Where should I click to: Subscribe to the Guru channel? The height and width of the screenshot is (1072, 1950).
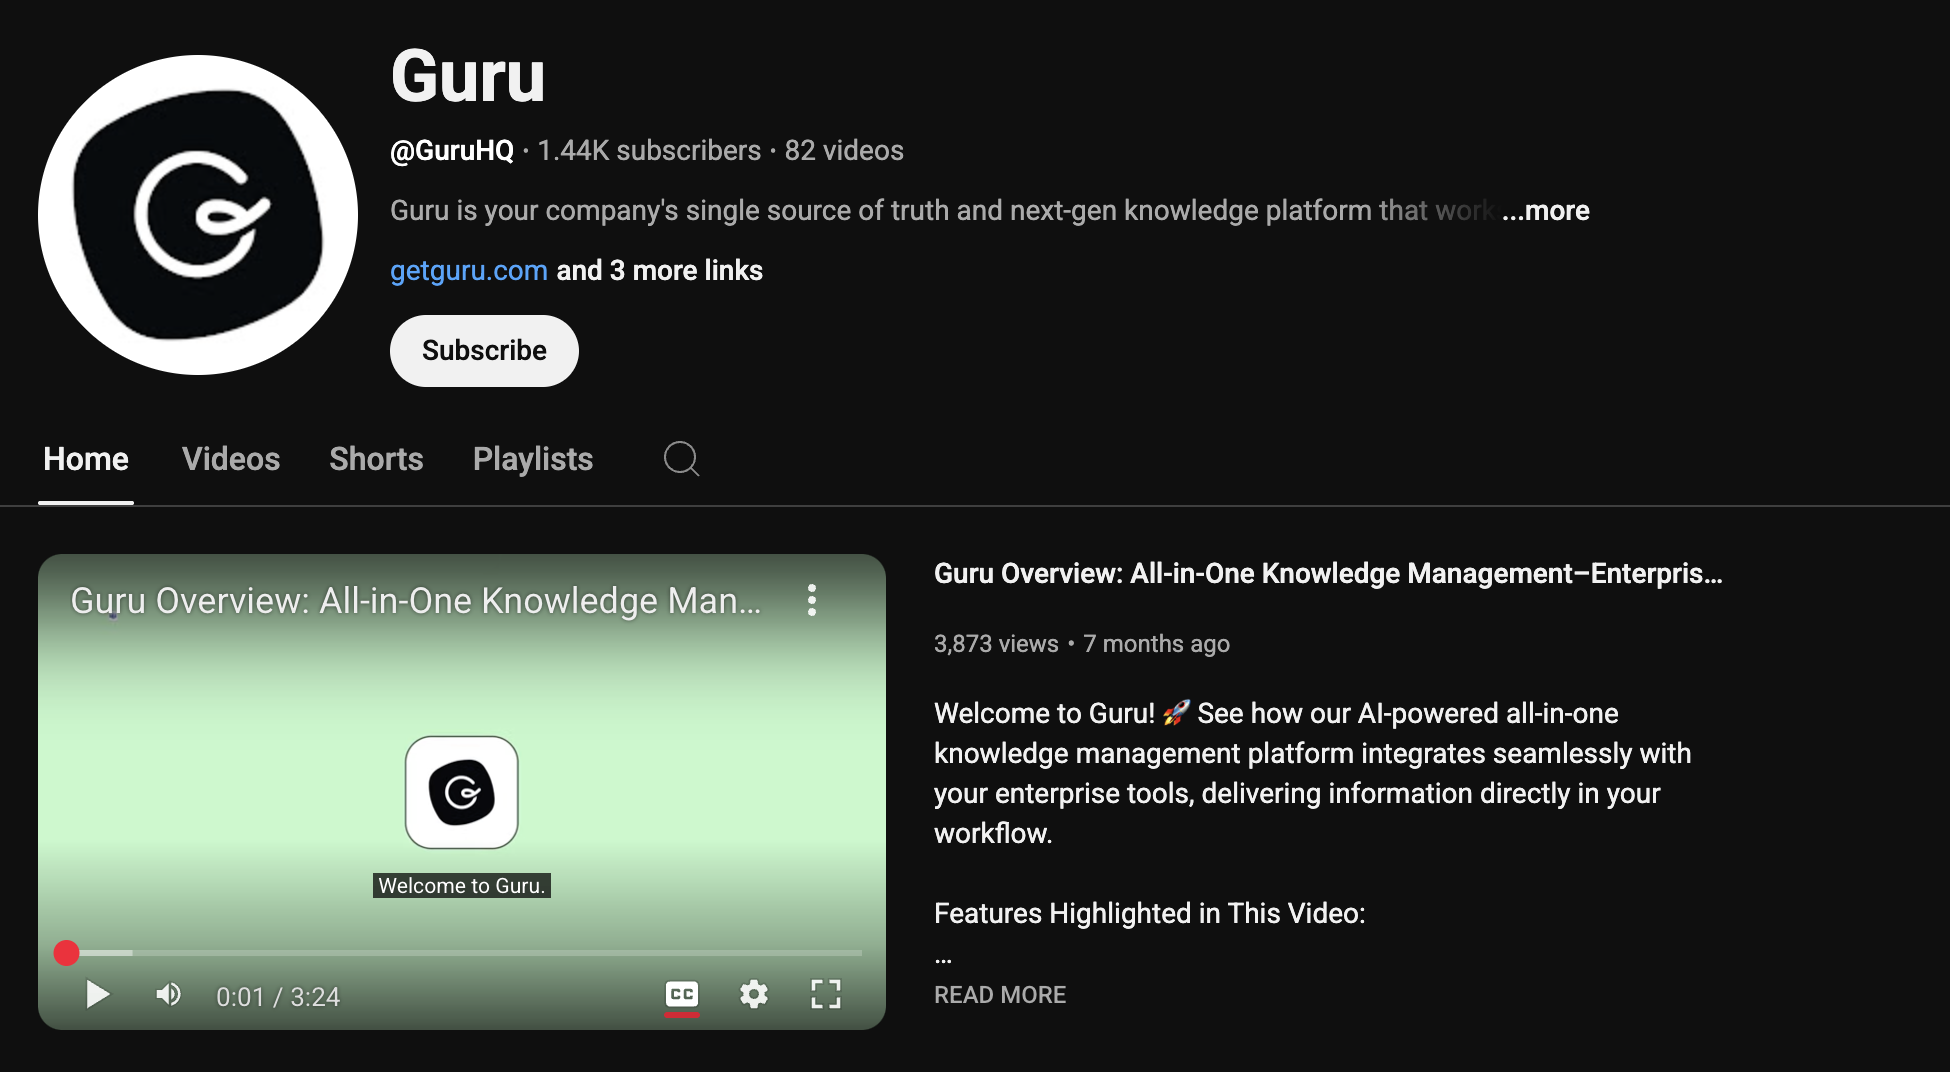[x=484, y=351]
